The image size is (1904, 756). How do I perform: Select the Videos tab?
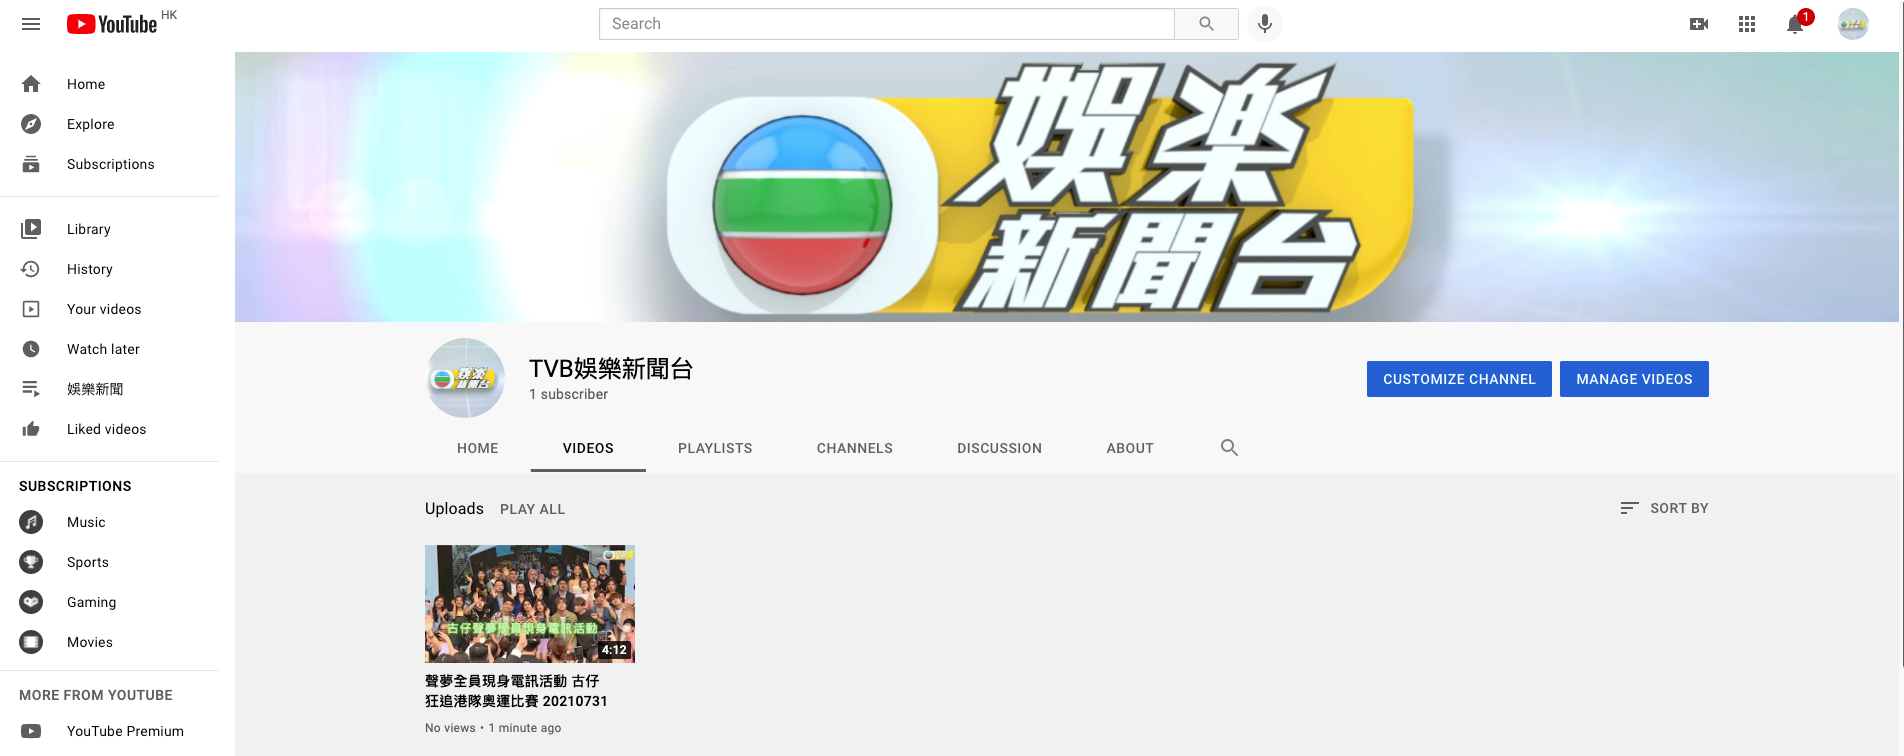[x=588, y=448]
